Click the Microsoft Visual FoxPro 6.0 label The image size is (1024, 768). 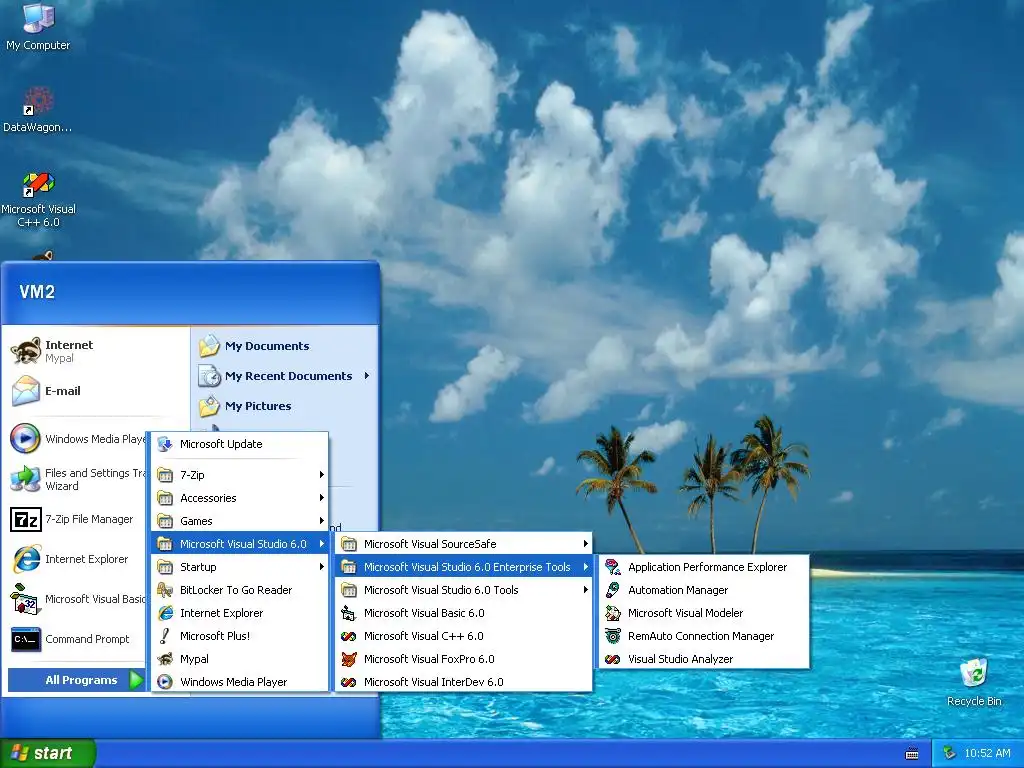pyautogui.click(x=429, y=660)
